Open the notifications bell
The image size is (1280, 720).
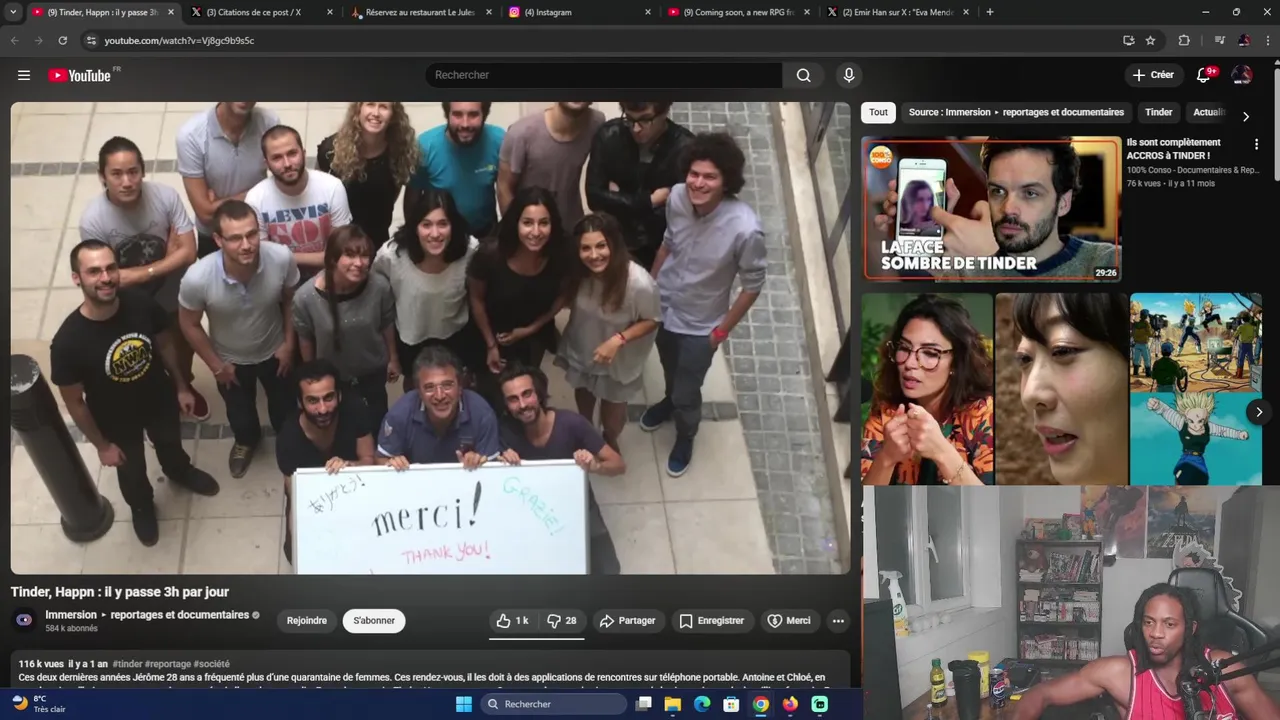point(1204,75)
